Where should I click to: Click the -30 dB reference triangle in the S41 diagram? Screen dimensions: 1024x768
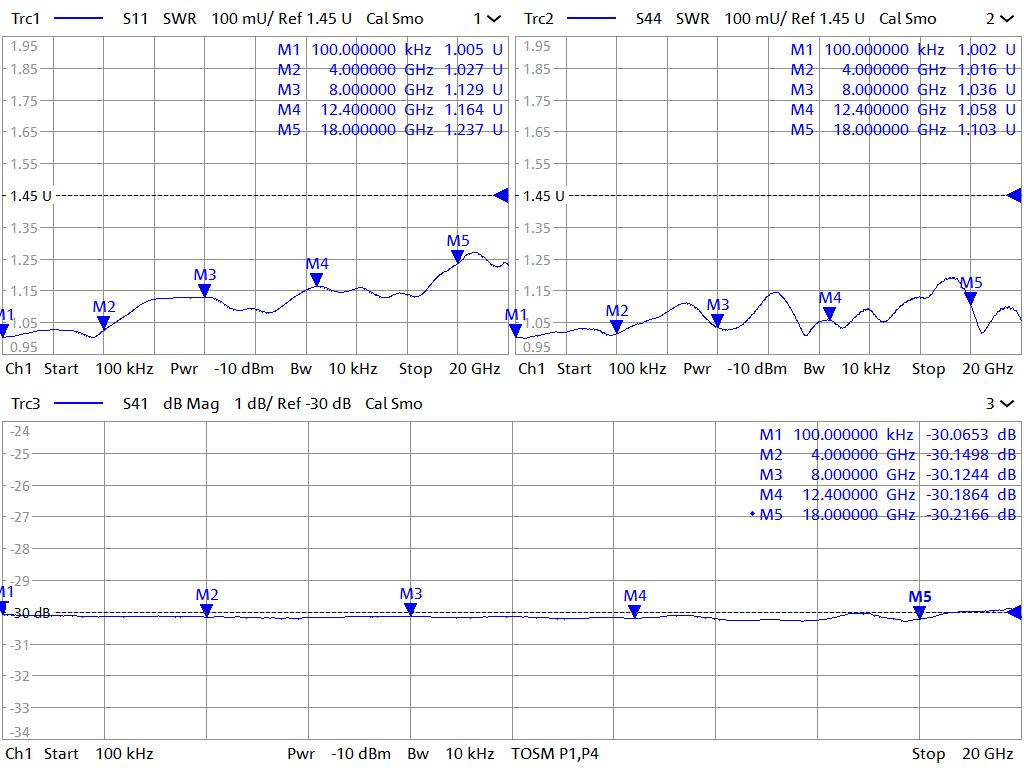[x=1015, y=612]
